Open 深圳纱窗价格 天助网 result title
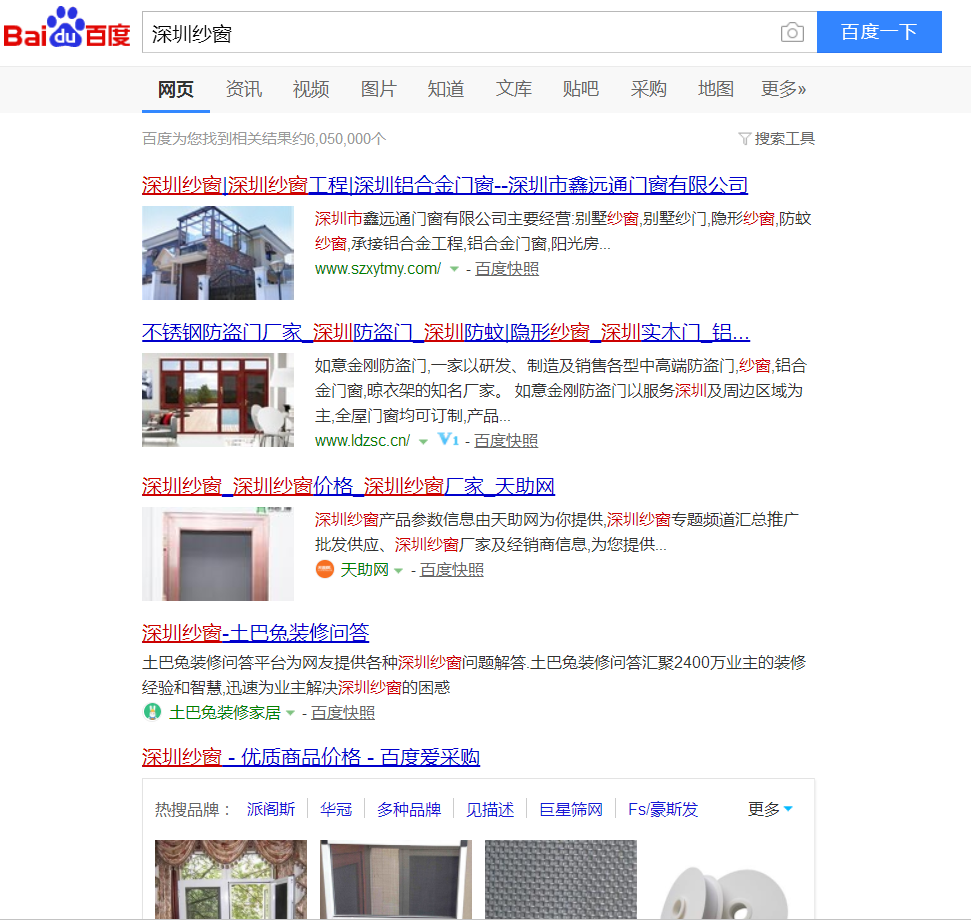Screen dimensions: 971x921 tap(348, 486)
